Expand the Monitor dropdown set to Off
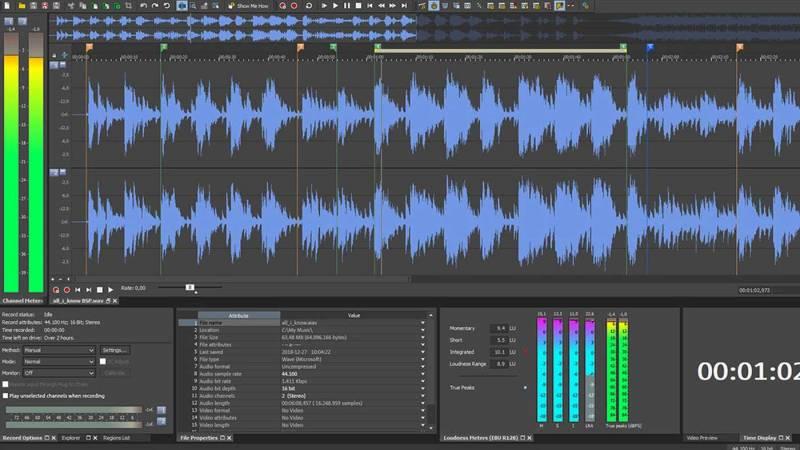Viewport: 800px width, 450px height. 59,373
